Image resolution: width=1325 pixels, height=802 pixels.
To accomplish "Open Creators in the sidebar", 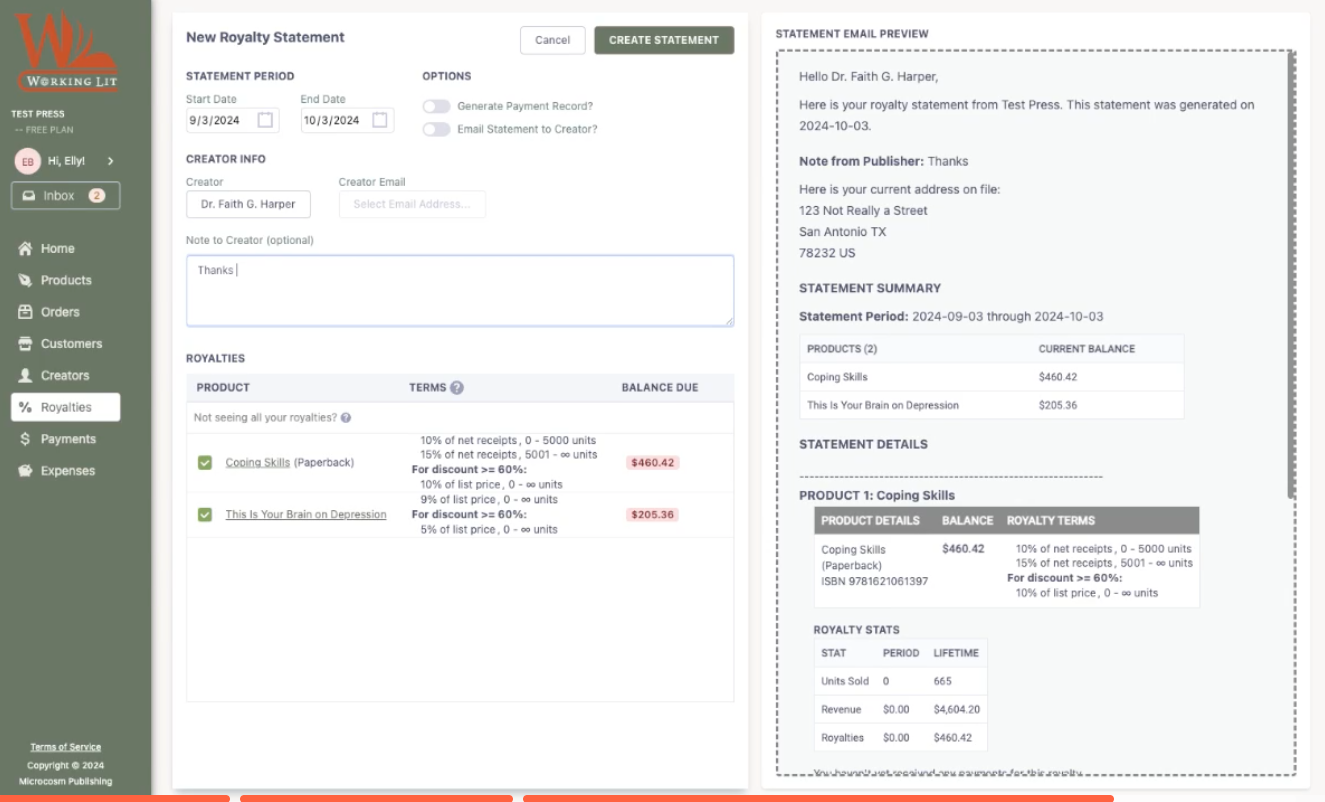I will (64, 376).
